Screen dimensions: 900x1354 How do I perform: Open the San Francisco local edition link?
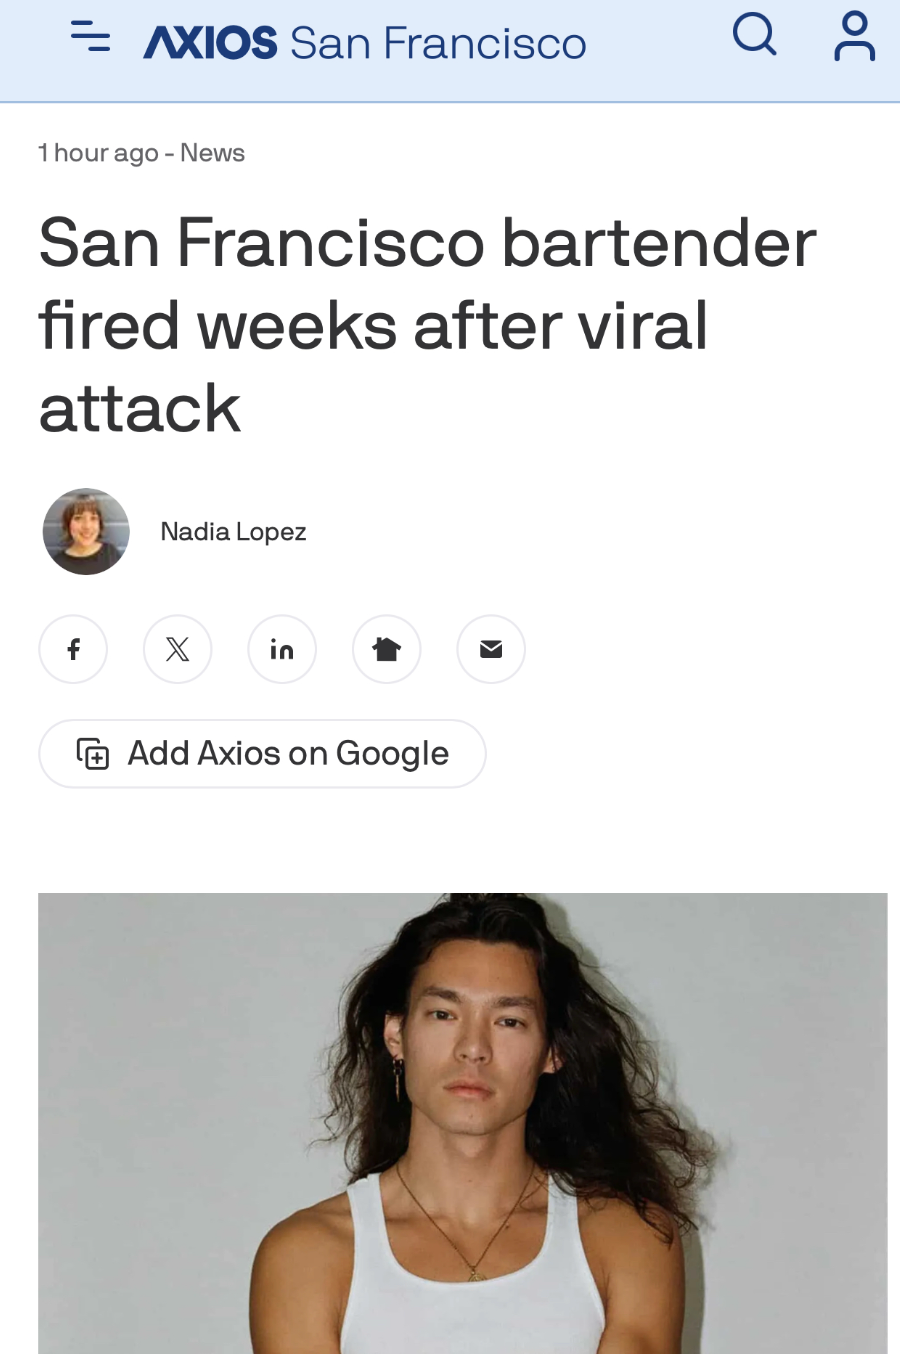click(438, 43)
